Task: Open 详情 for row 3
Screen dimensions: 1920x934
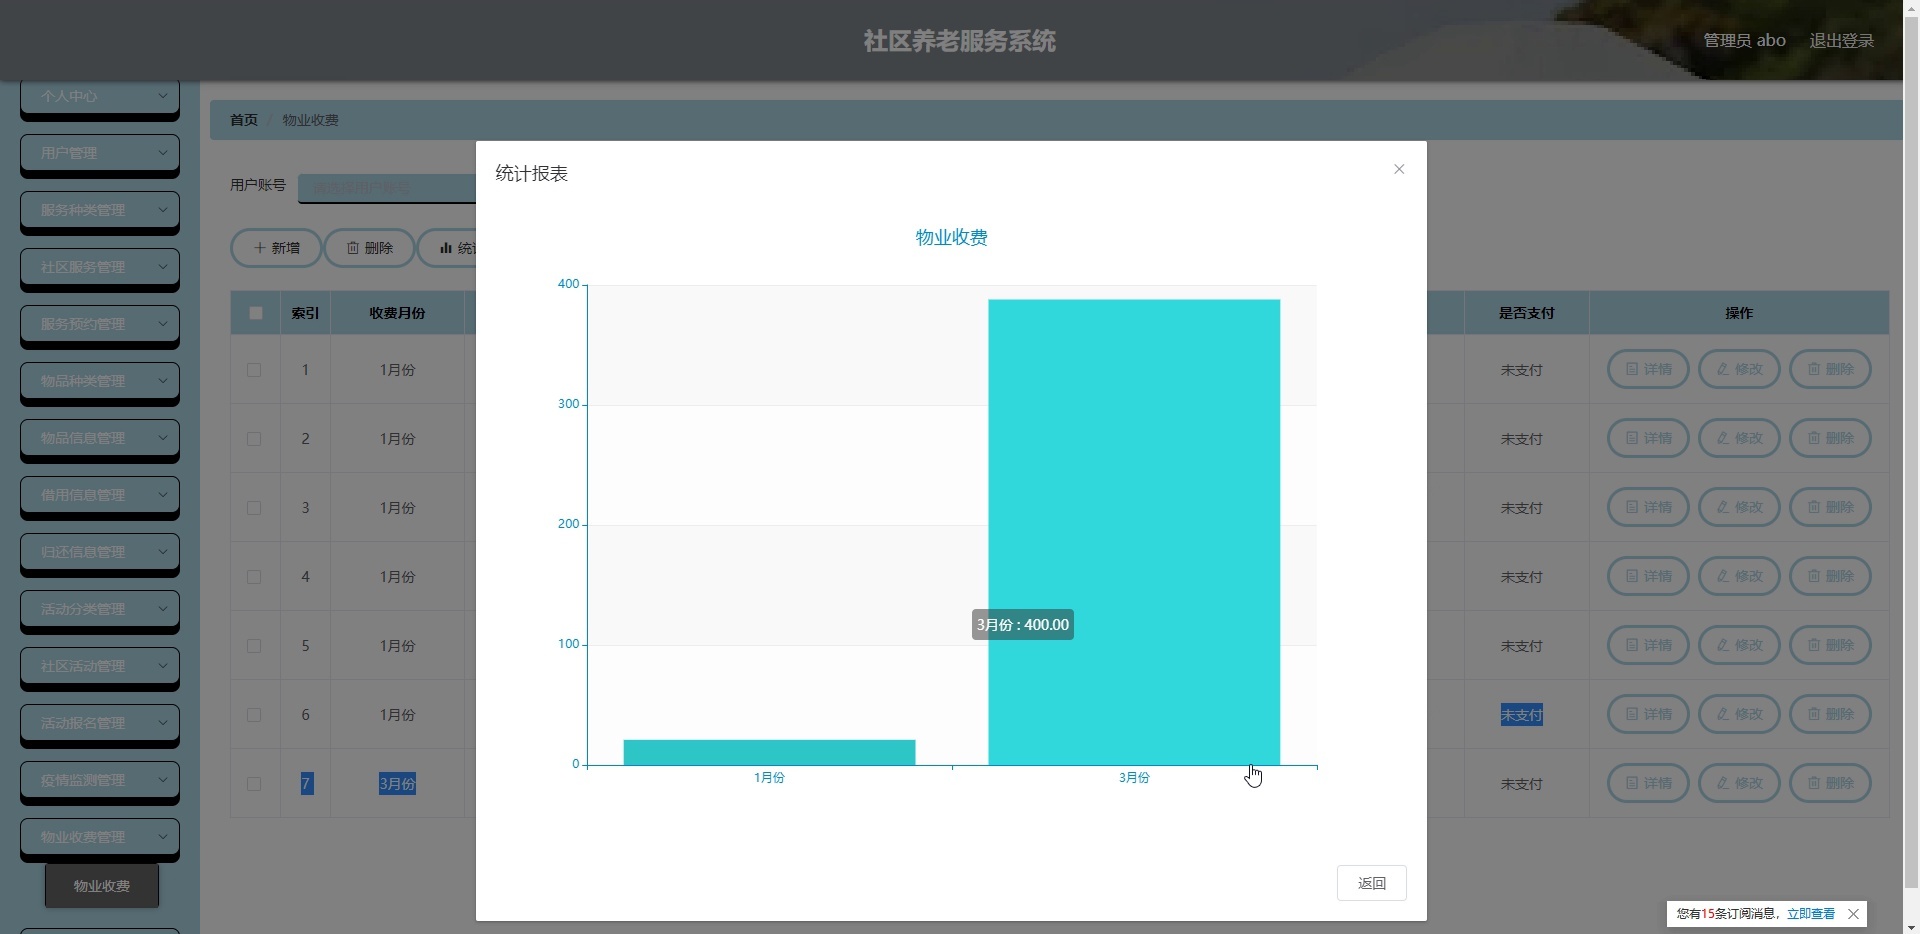Action: pyautogui.click(x=1648, y=507)
